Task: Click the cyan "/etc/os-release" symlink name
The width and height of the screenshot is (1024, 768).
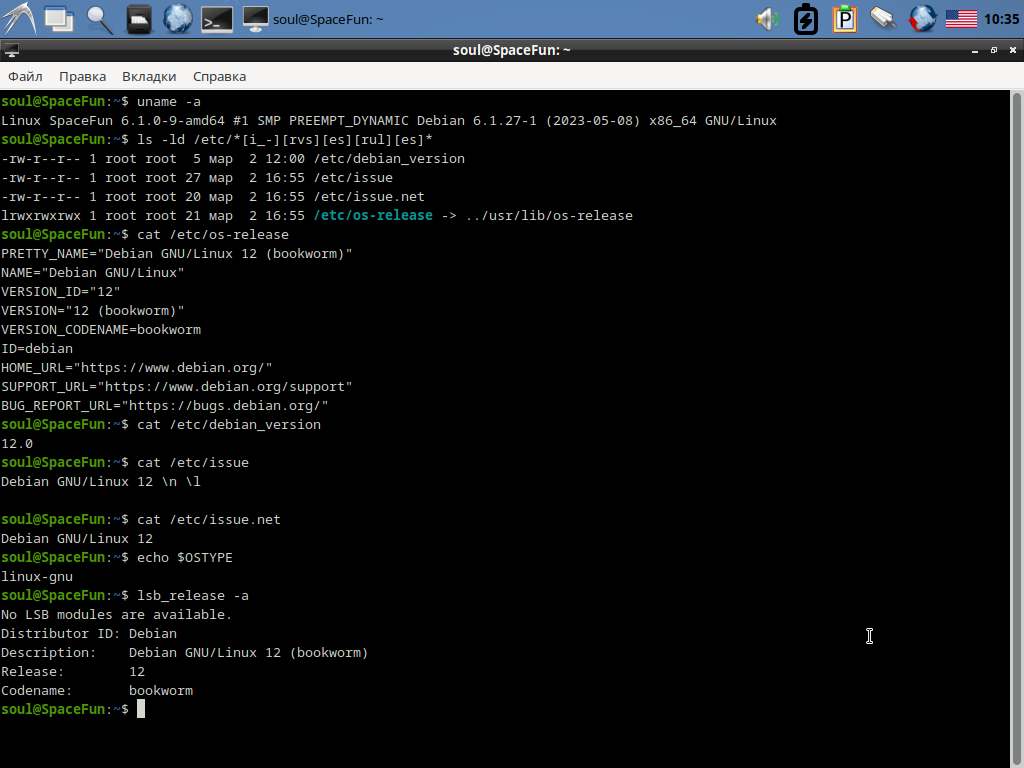Action: click(373, 216)
